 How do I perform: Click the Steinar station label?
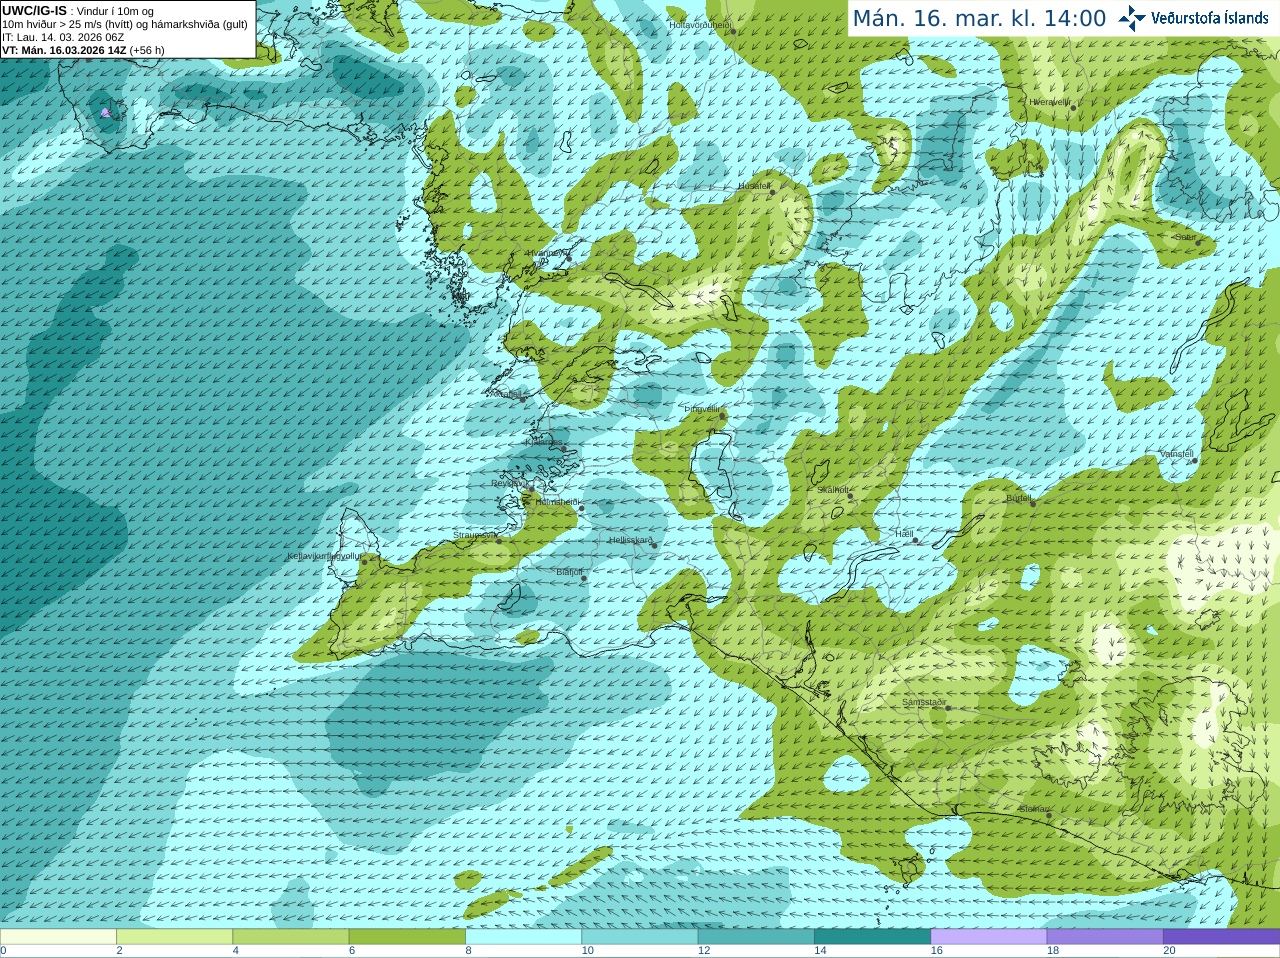point(1034,808)
